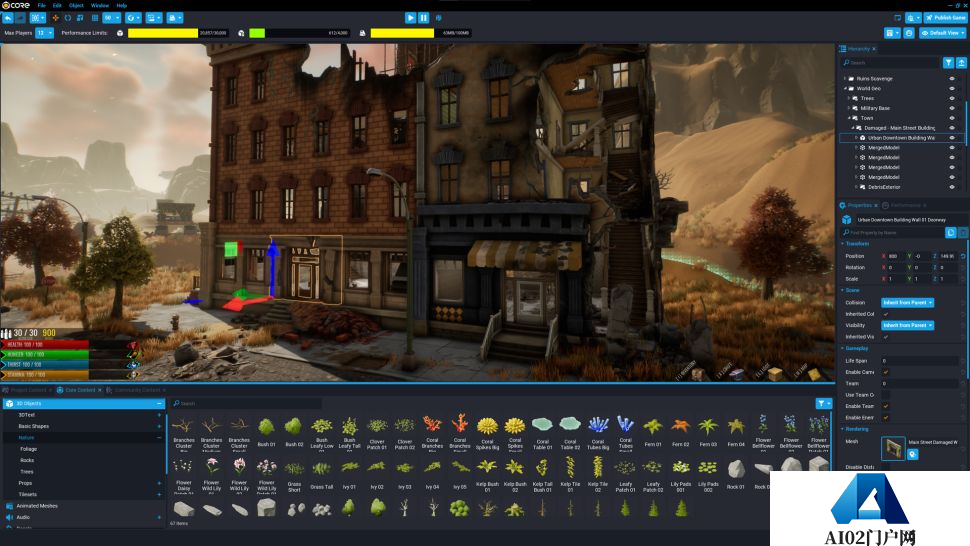Open the save options dropdown in toolbar
The height and width of the screenshot is (546, 970).
tap(175, 18)
